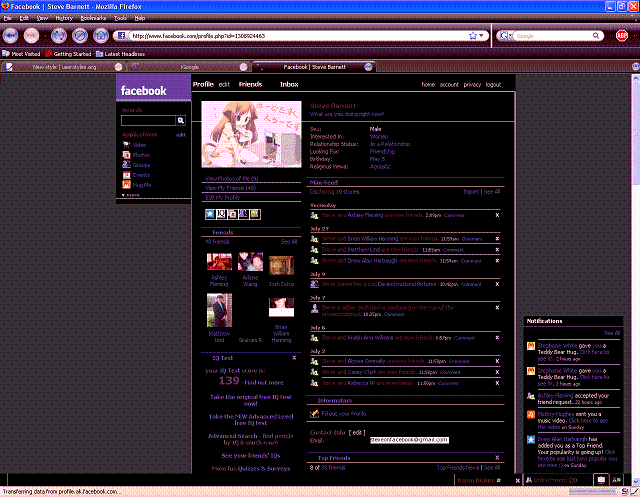Open Matthew Lind friend thumbnail

[219, 310]
